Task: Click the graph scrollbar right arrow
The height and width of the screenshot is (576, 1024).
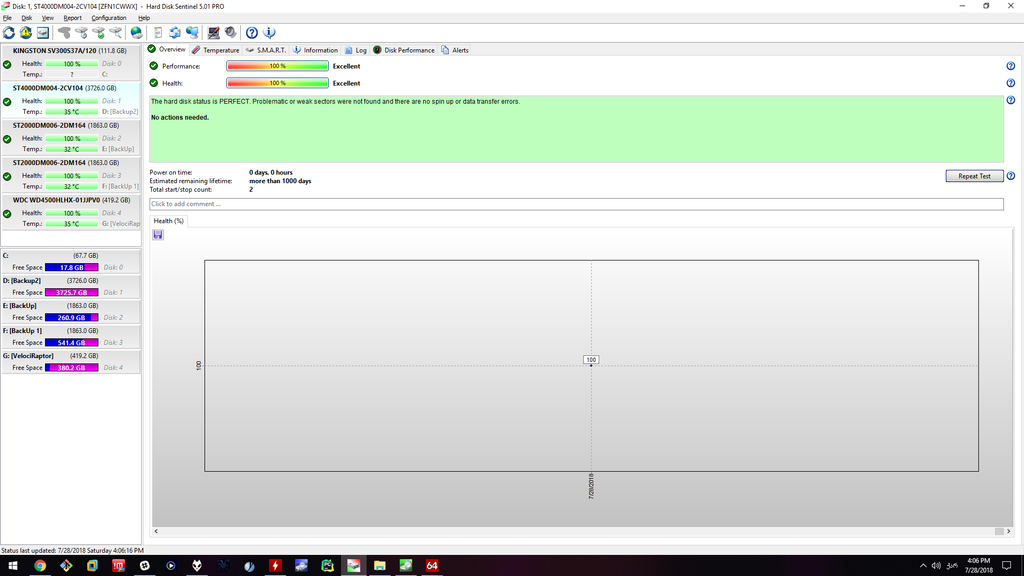Action: point(1008,532)
